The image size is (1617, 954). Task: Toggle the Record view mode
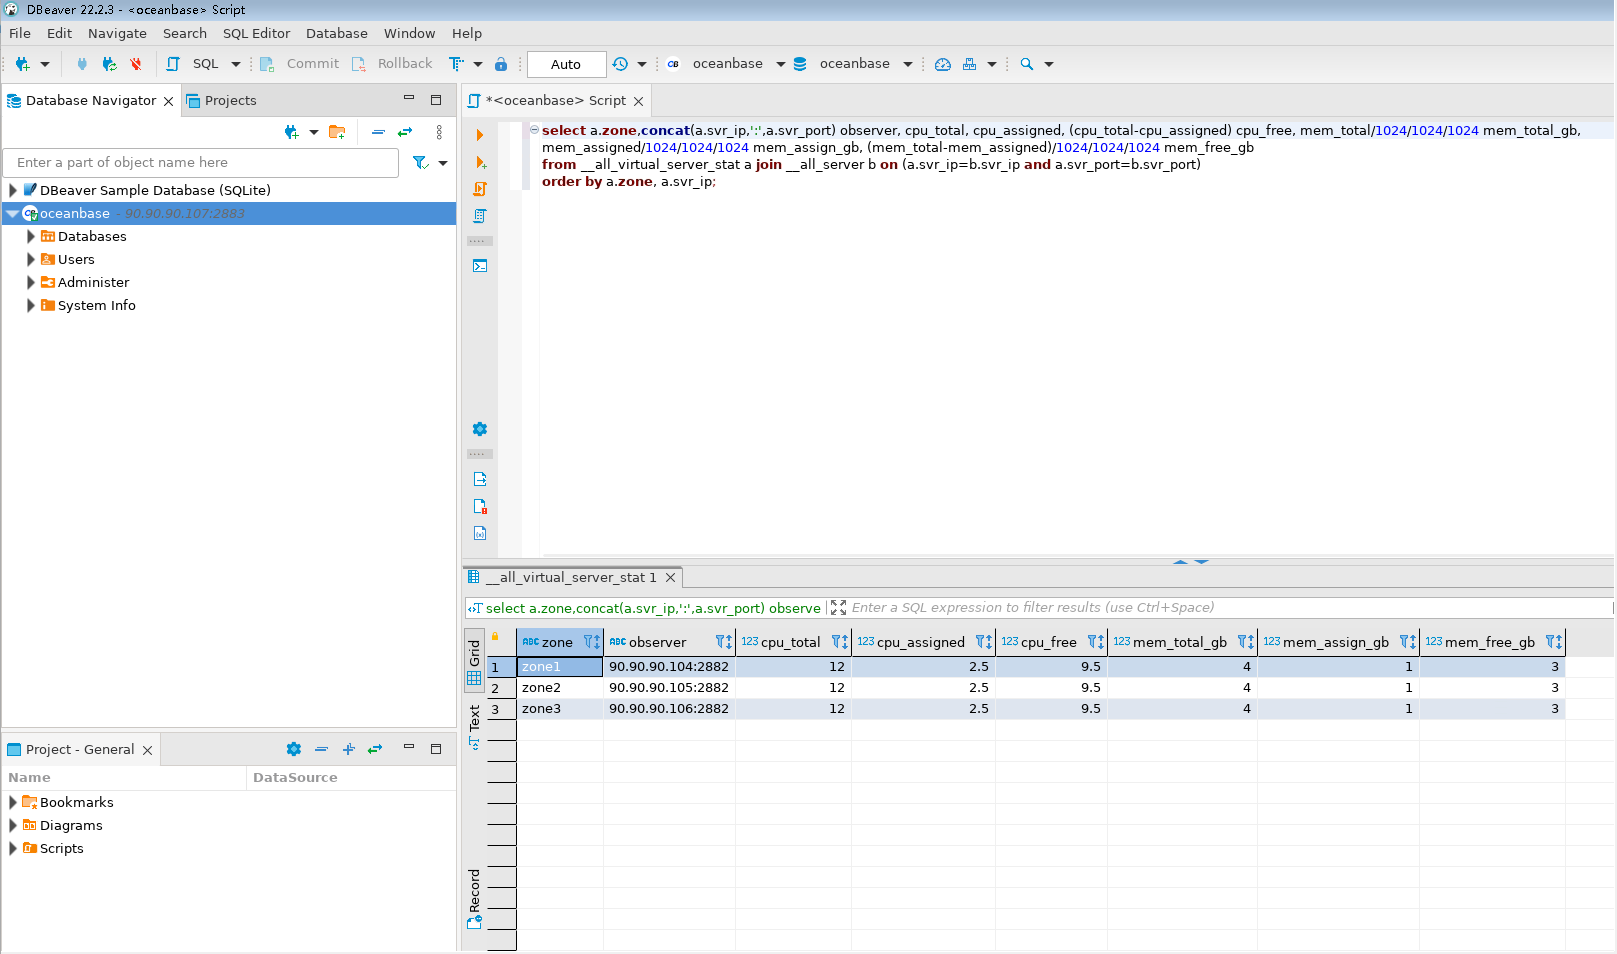(474, 899)
